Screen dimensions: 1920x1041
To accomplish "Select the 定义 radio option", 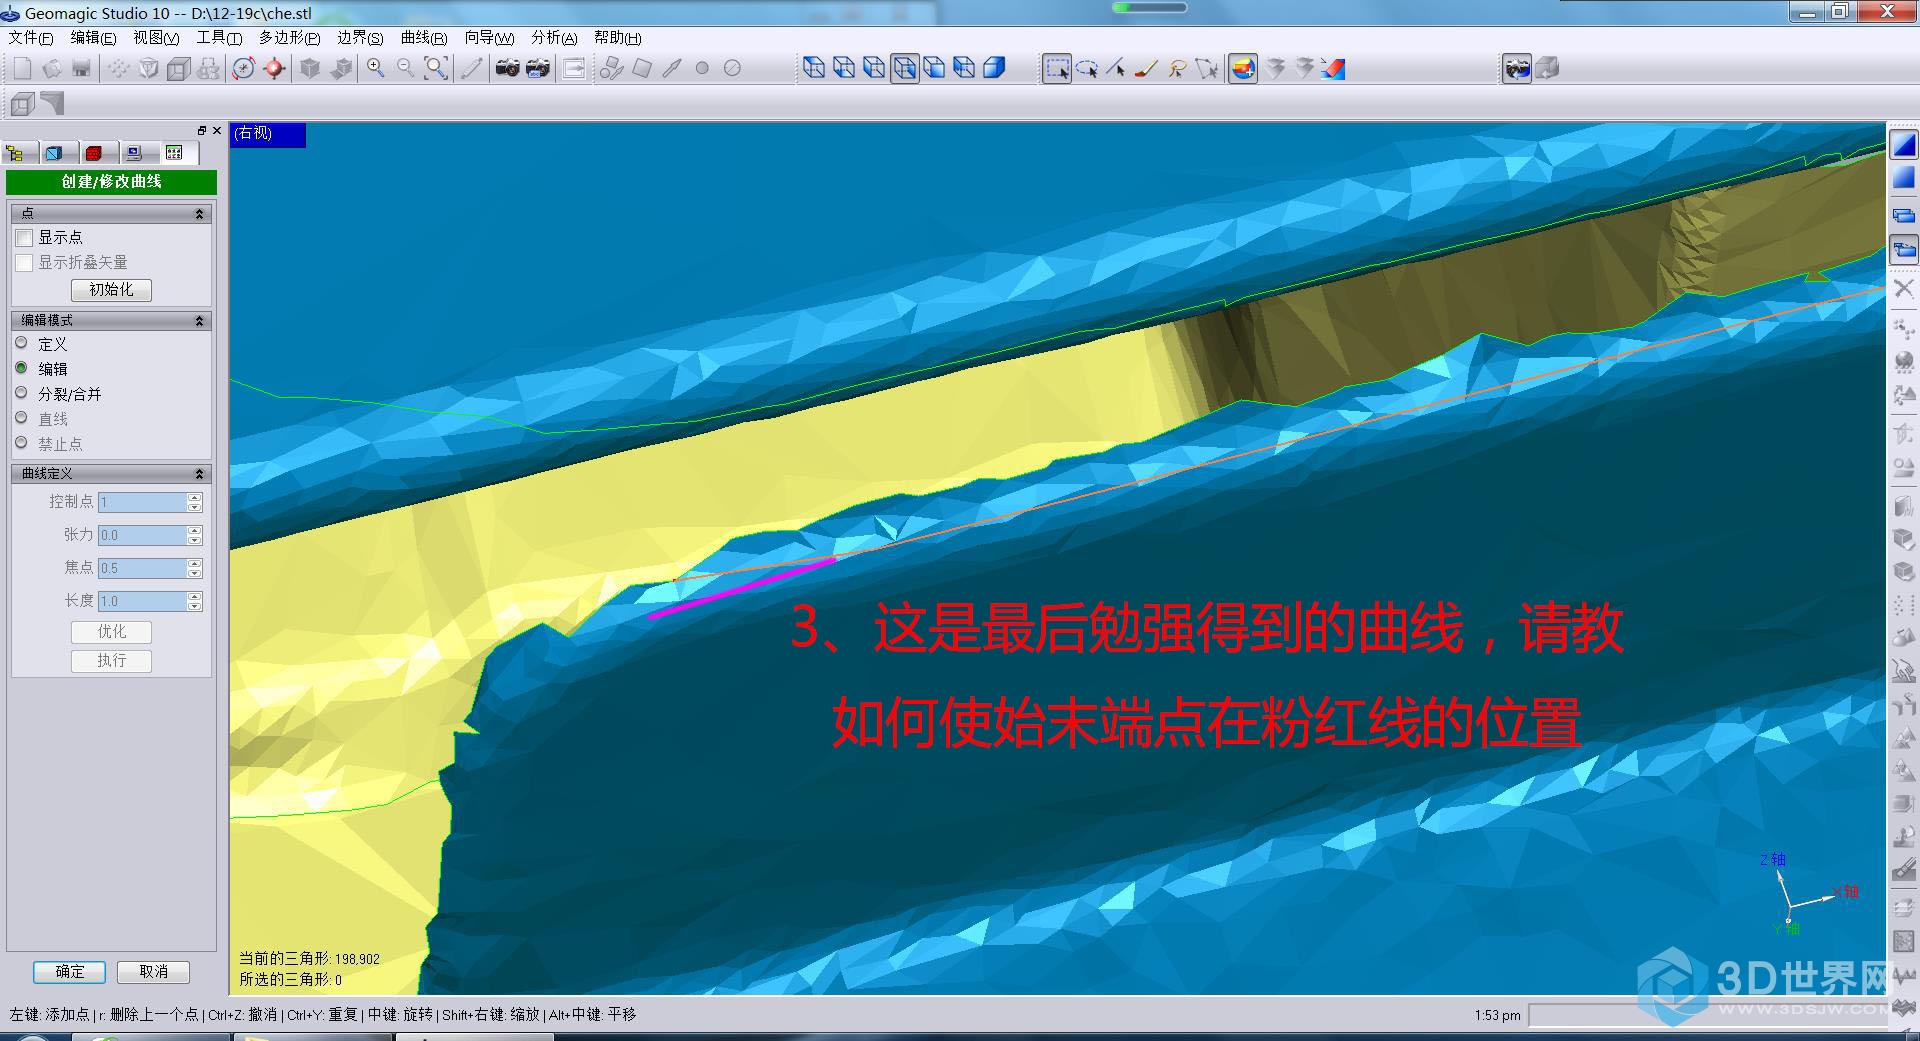I will tap(21, 343).
